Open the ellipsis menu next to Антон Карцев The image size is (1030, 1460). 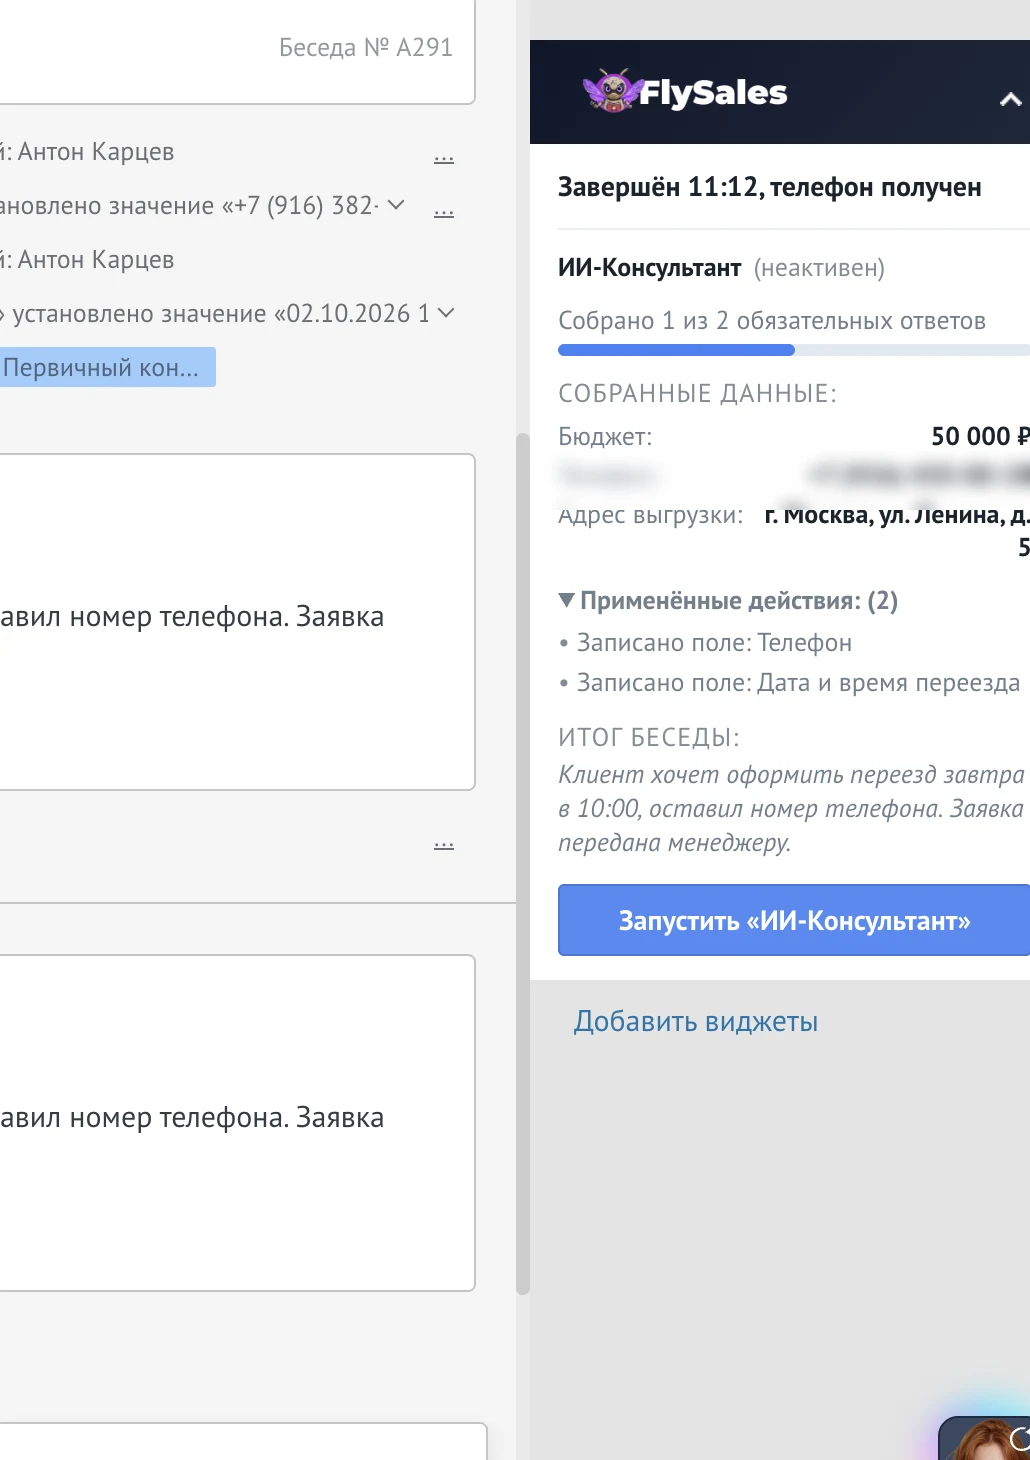coord(444,158)
